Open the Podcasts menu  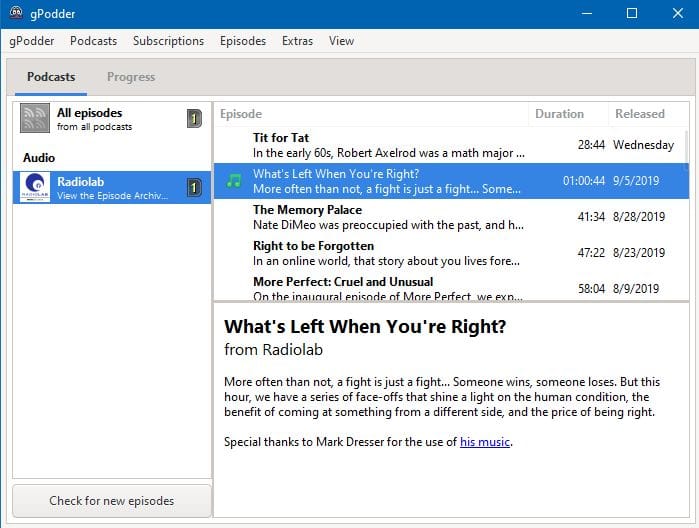[93, 41]
